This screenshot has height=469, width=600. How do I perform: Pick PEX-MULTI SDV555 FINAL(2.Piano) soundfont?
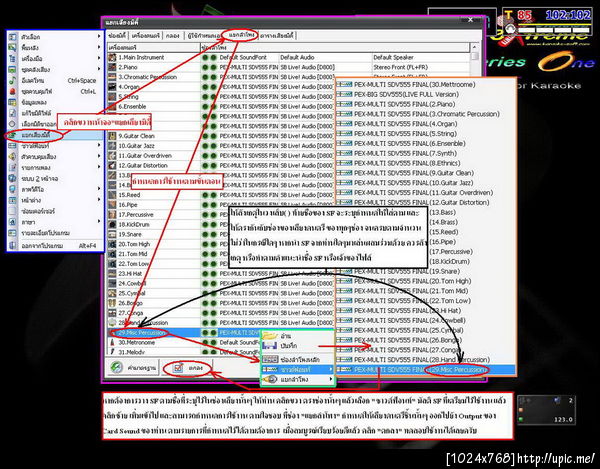click(425, 104)
